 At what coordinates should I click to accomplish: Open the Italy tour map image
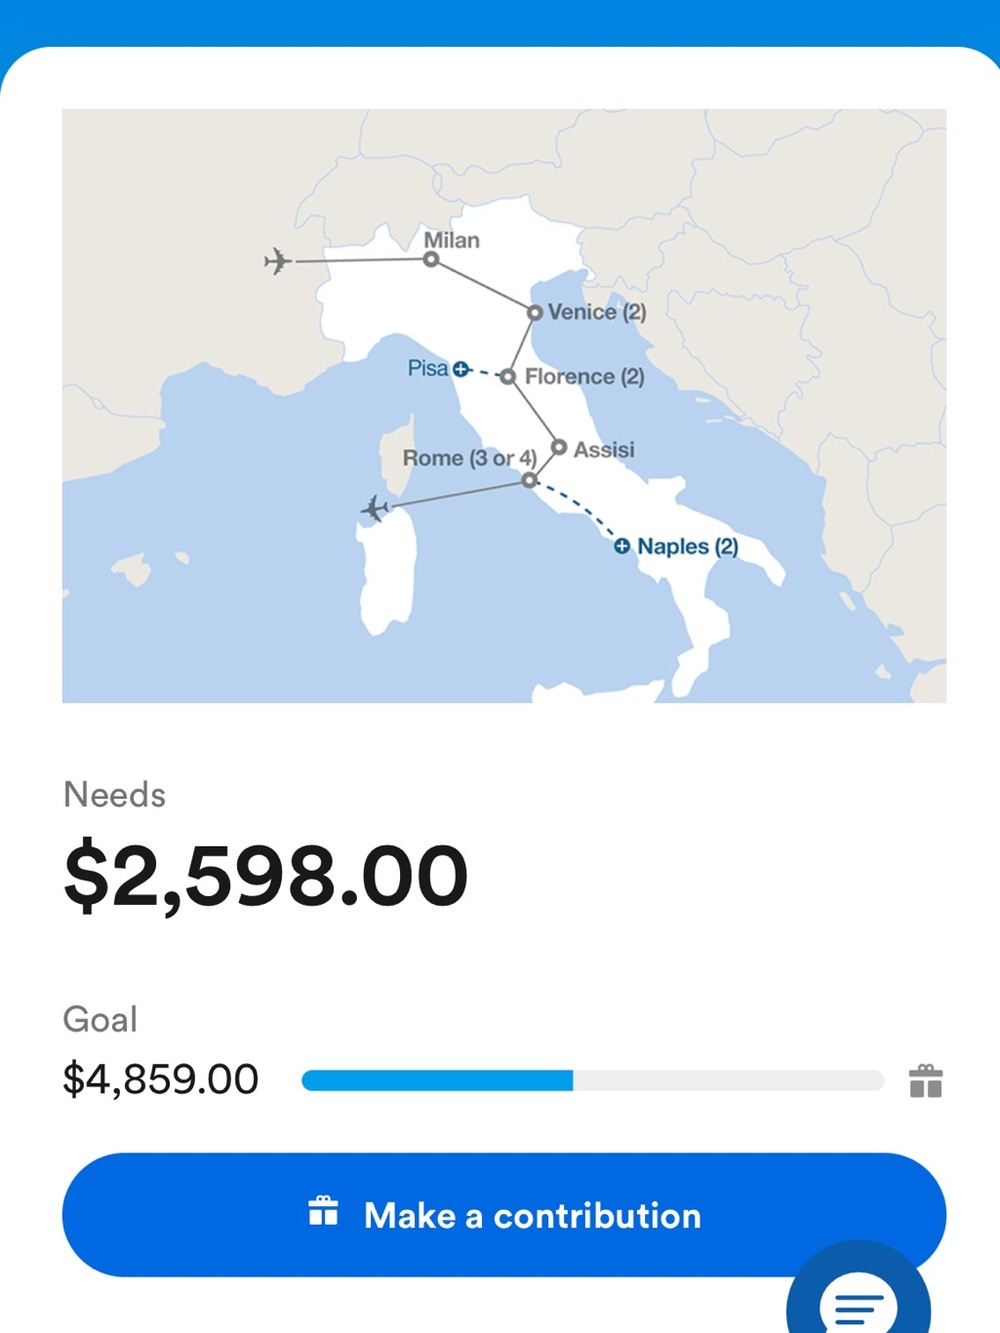pyautogui.click(x=504, y=406)
